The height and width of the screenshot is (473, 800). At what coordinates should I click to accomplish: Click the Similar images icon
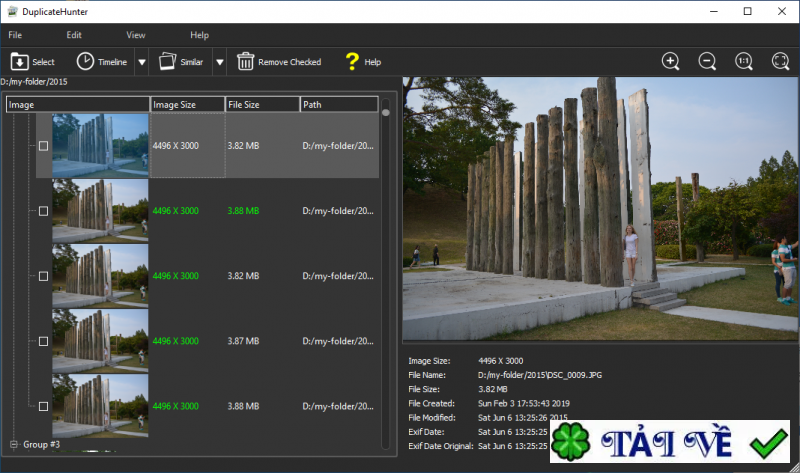click(167, 62)
